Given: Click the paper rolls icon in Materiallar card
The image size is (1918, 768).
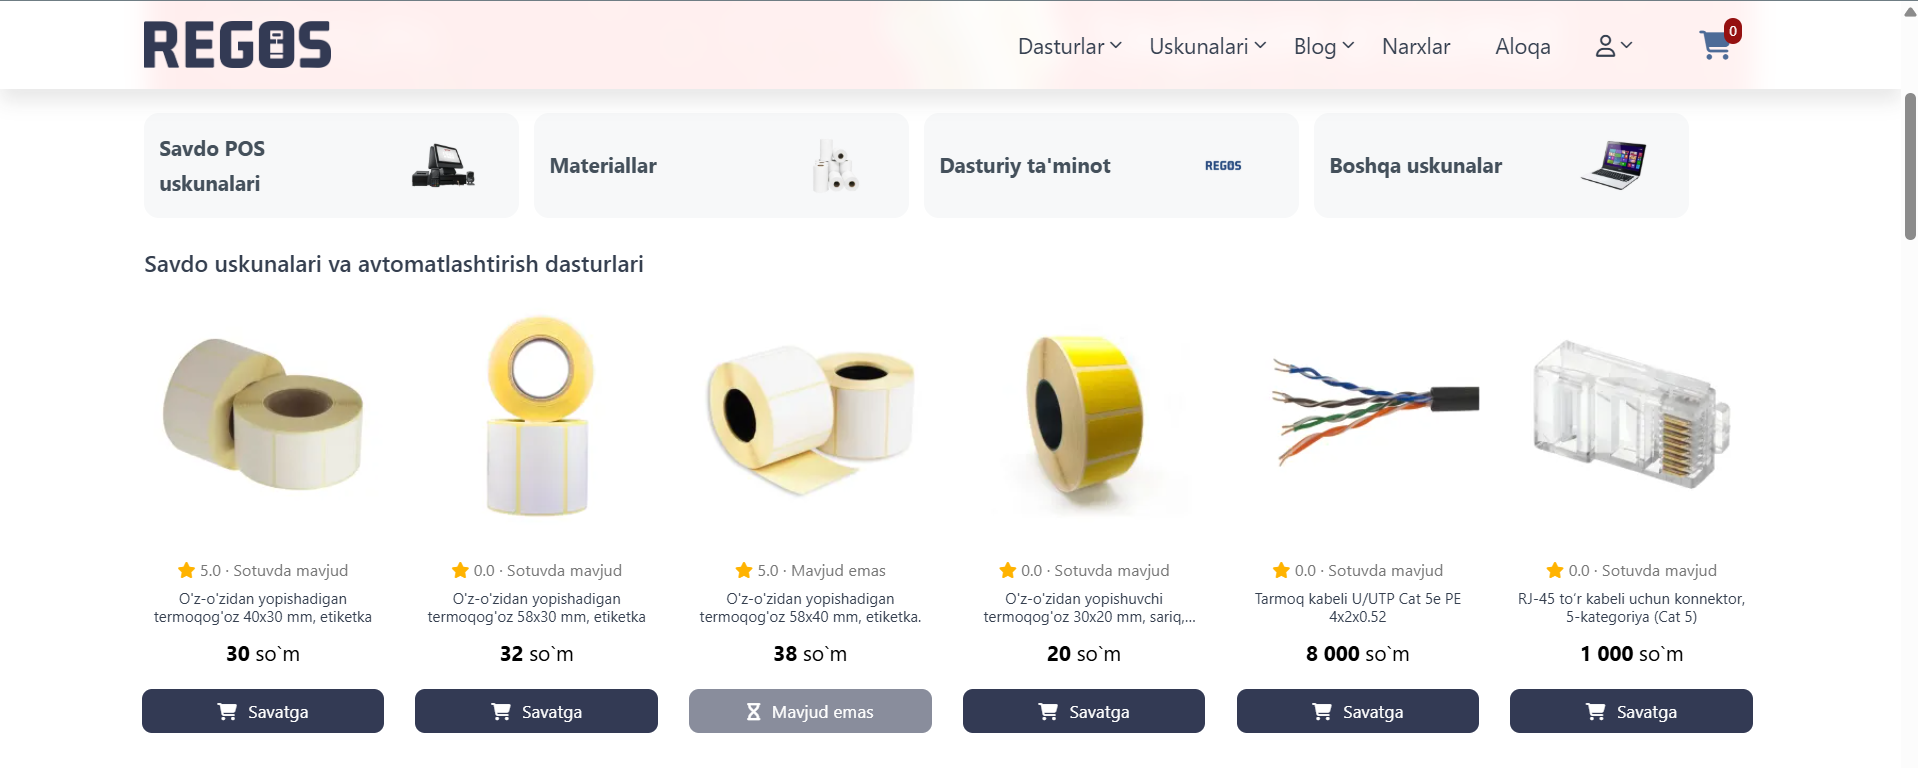Looking at the screenshot, I should tap(834, 165).
